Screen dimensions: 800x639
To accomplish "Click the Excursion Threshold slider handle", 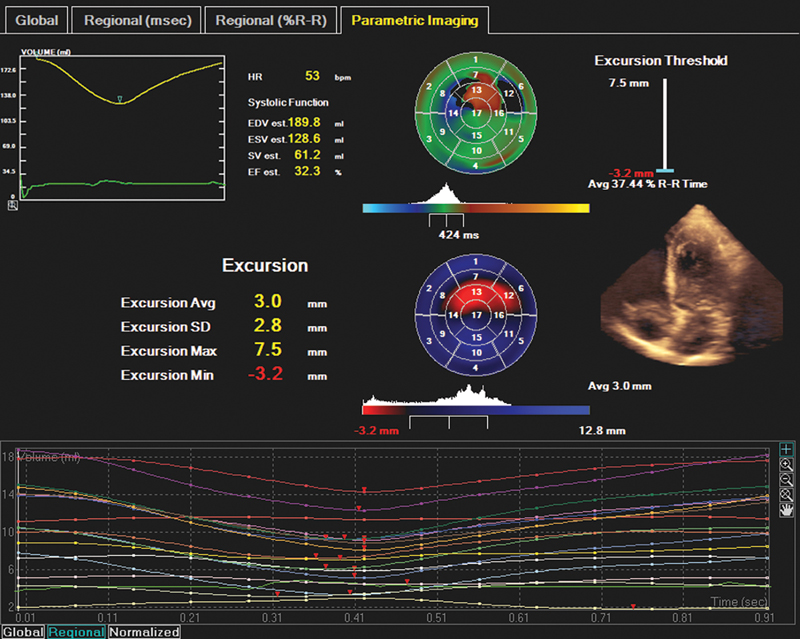I will (664, 172).
